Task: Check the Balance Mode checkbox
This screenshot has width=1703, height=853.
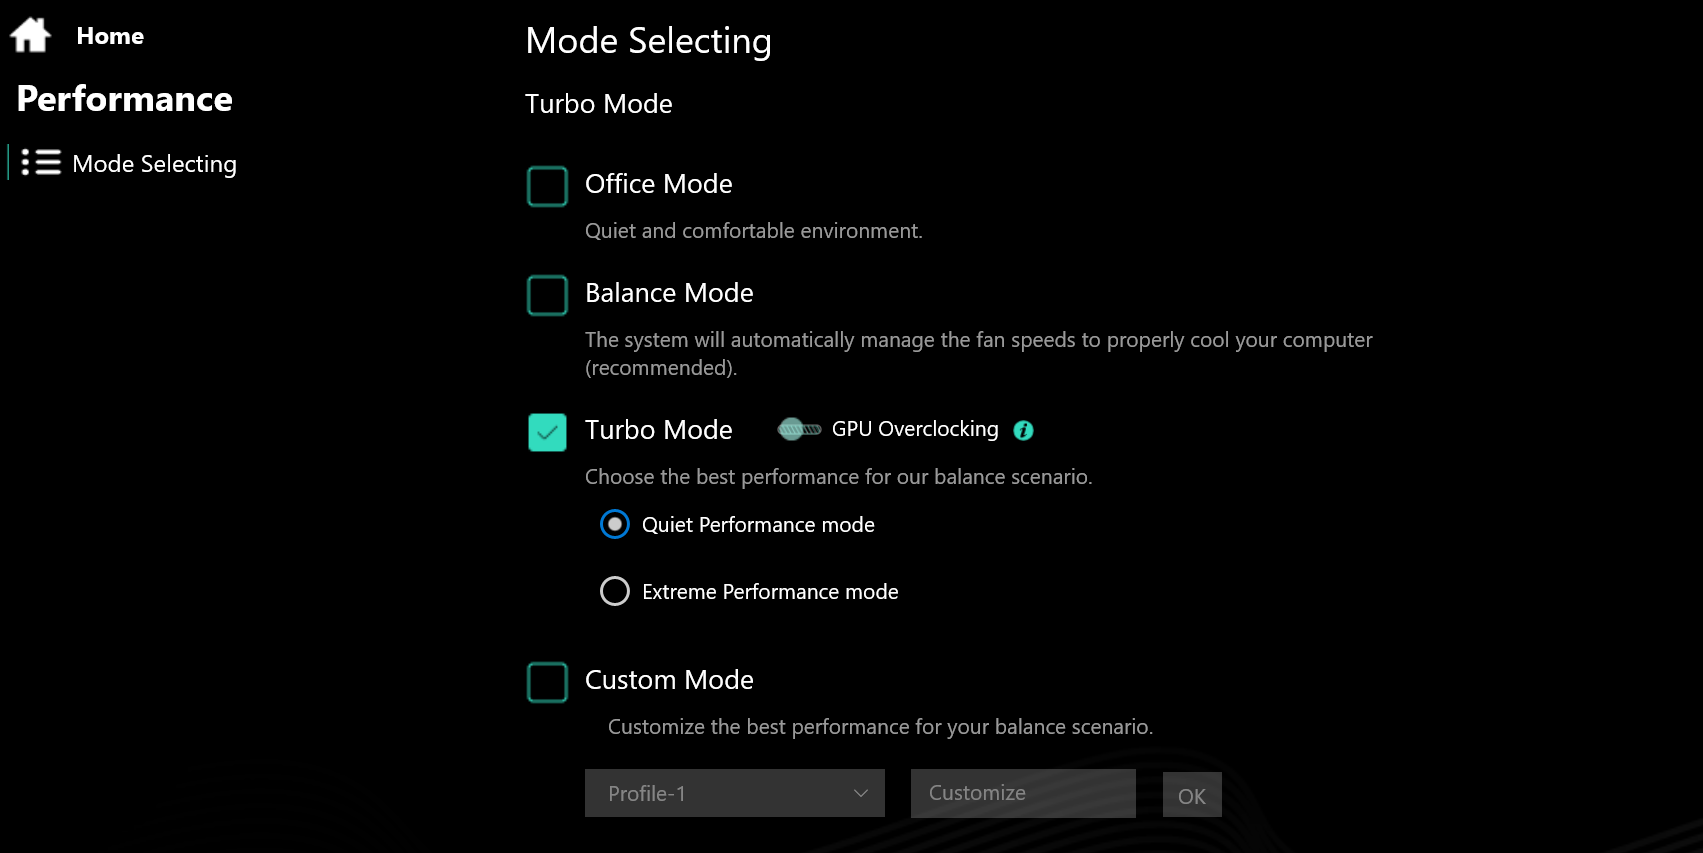Action: [x=547, y=295]
